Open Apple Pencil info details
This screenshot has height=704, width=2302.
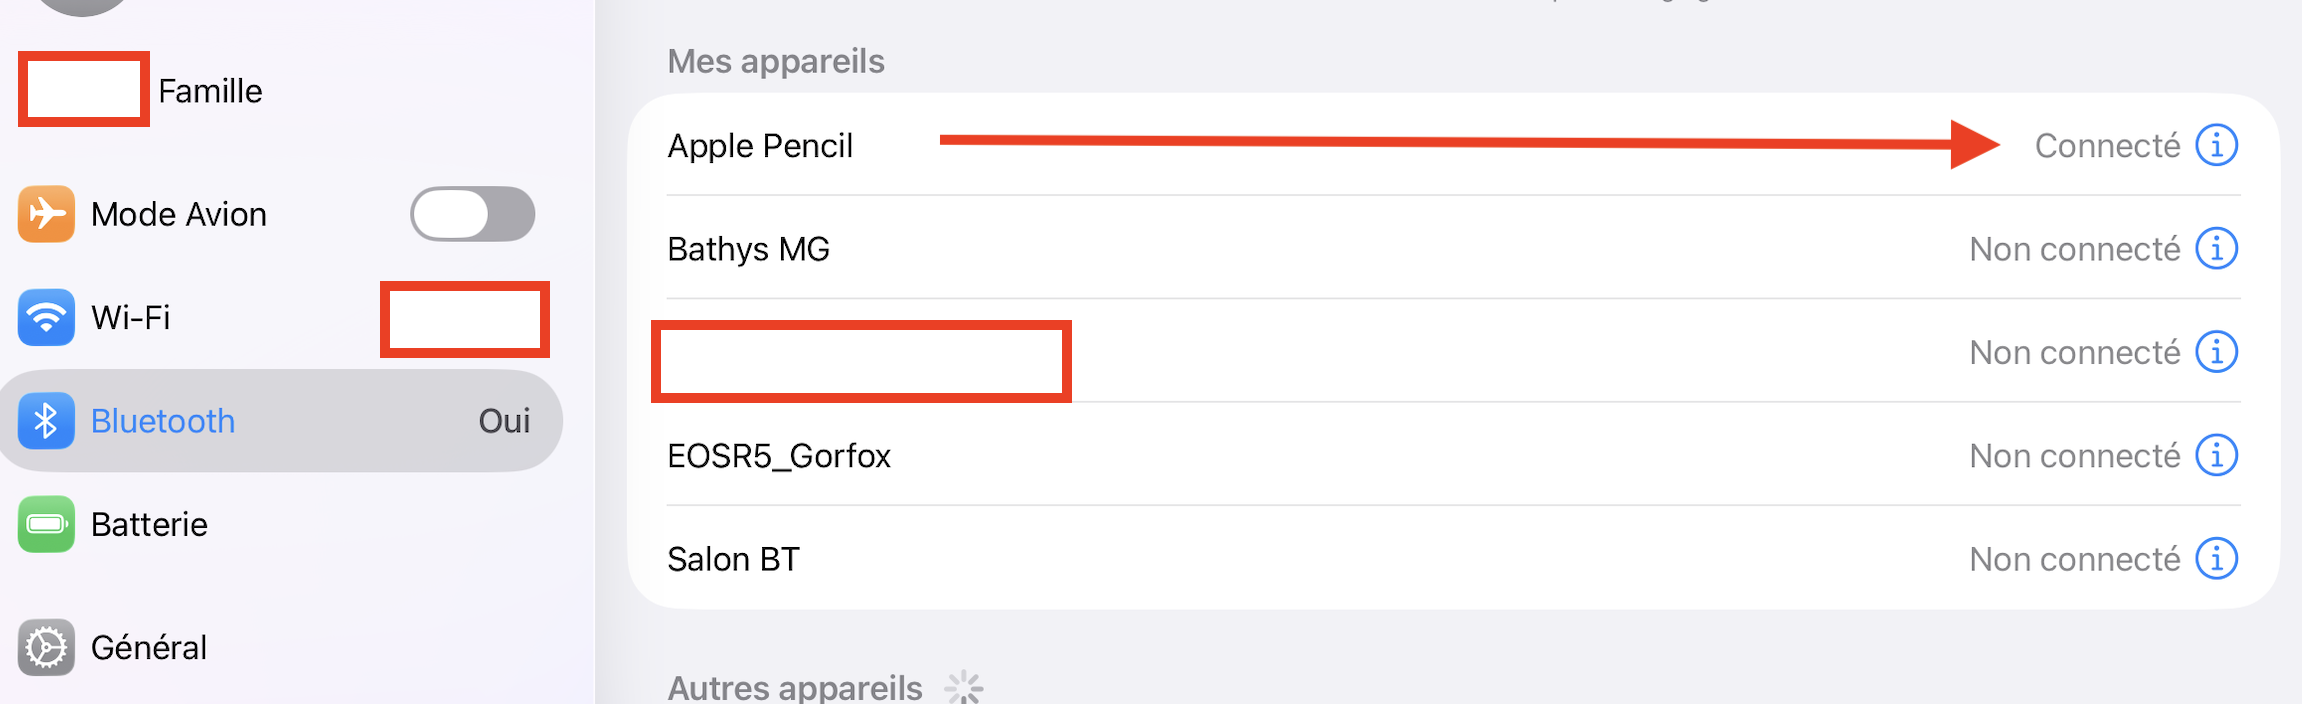tap(2216, 146)
